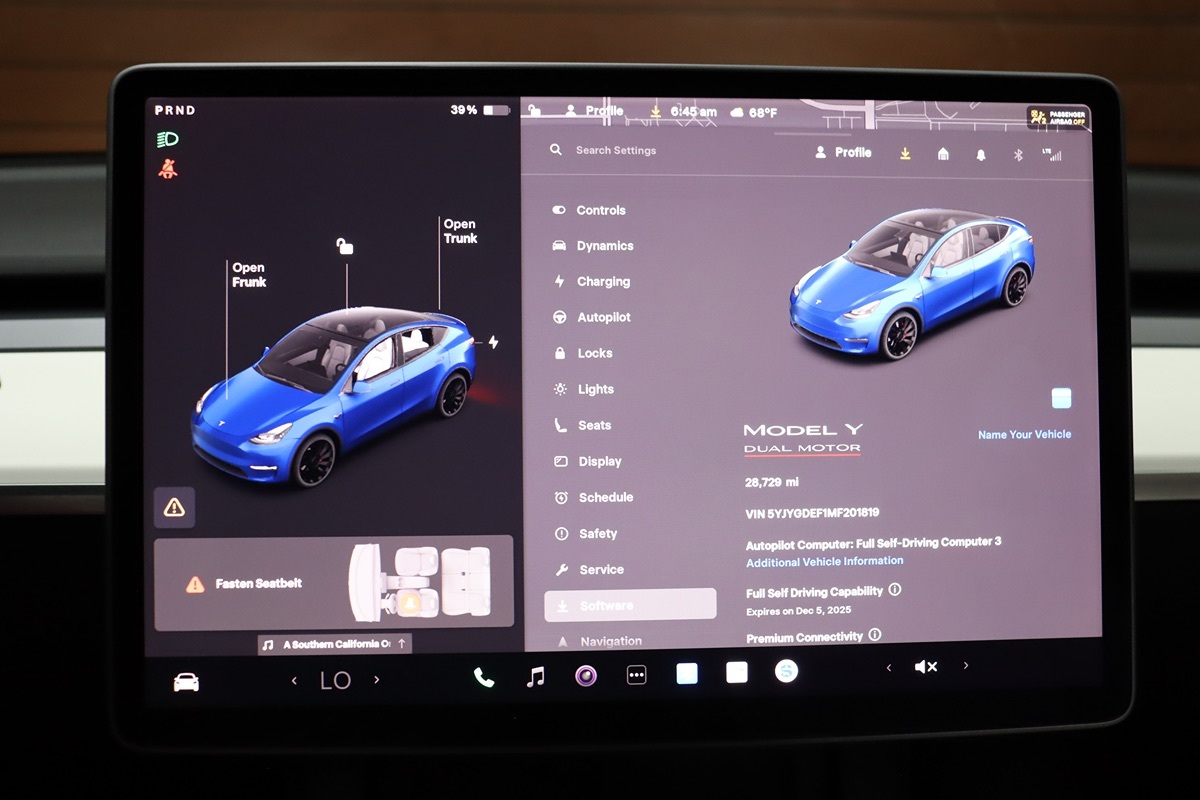Open the charge port lightning icon
This screenshot has height=800, width=1200.
[x=493, y=342]
